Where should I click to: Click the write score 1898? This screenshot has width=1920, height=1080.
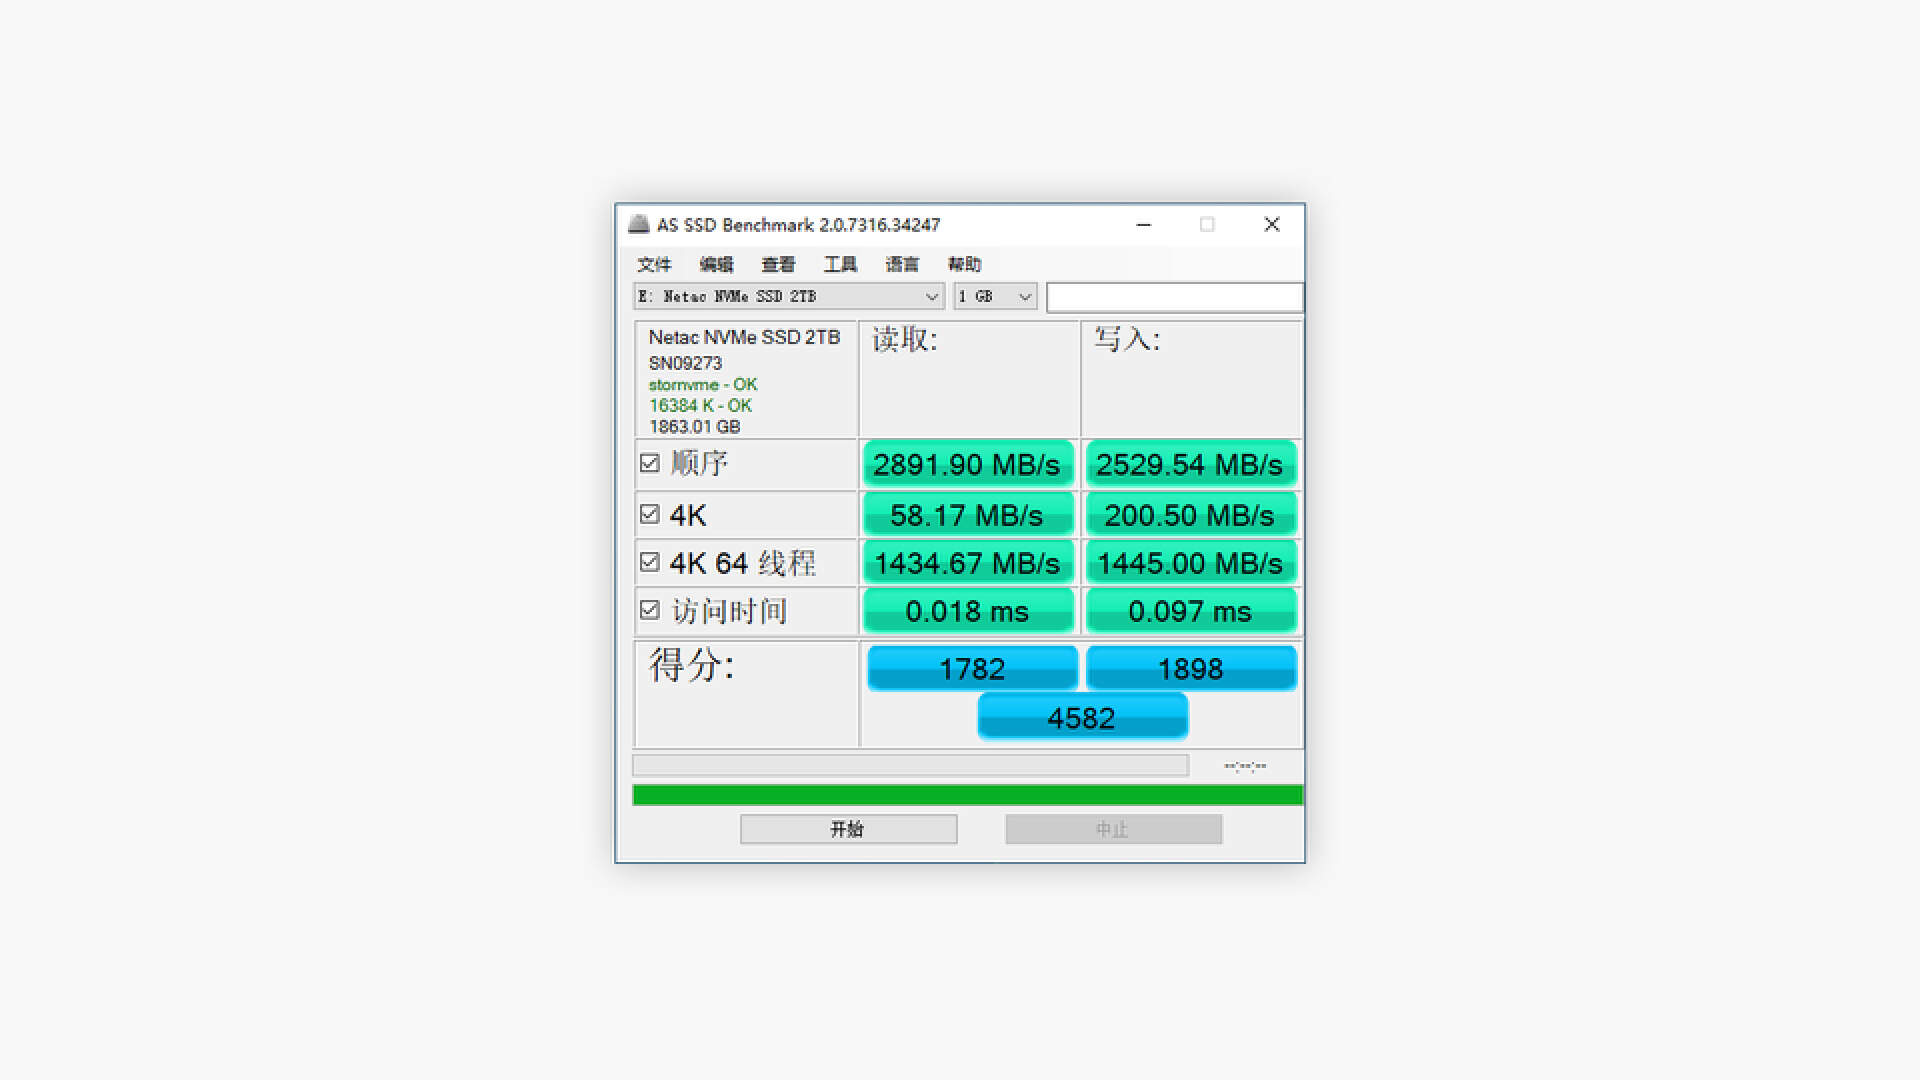(1190, 668)
